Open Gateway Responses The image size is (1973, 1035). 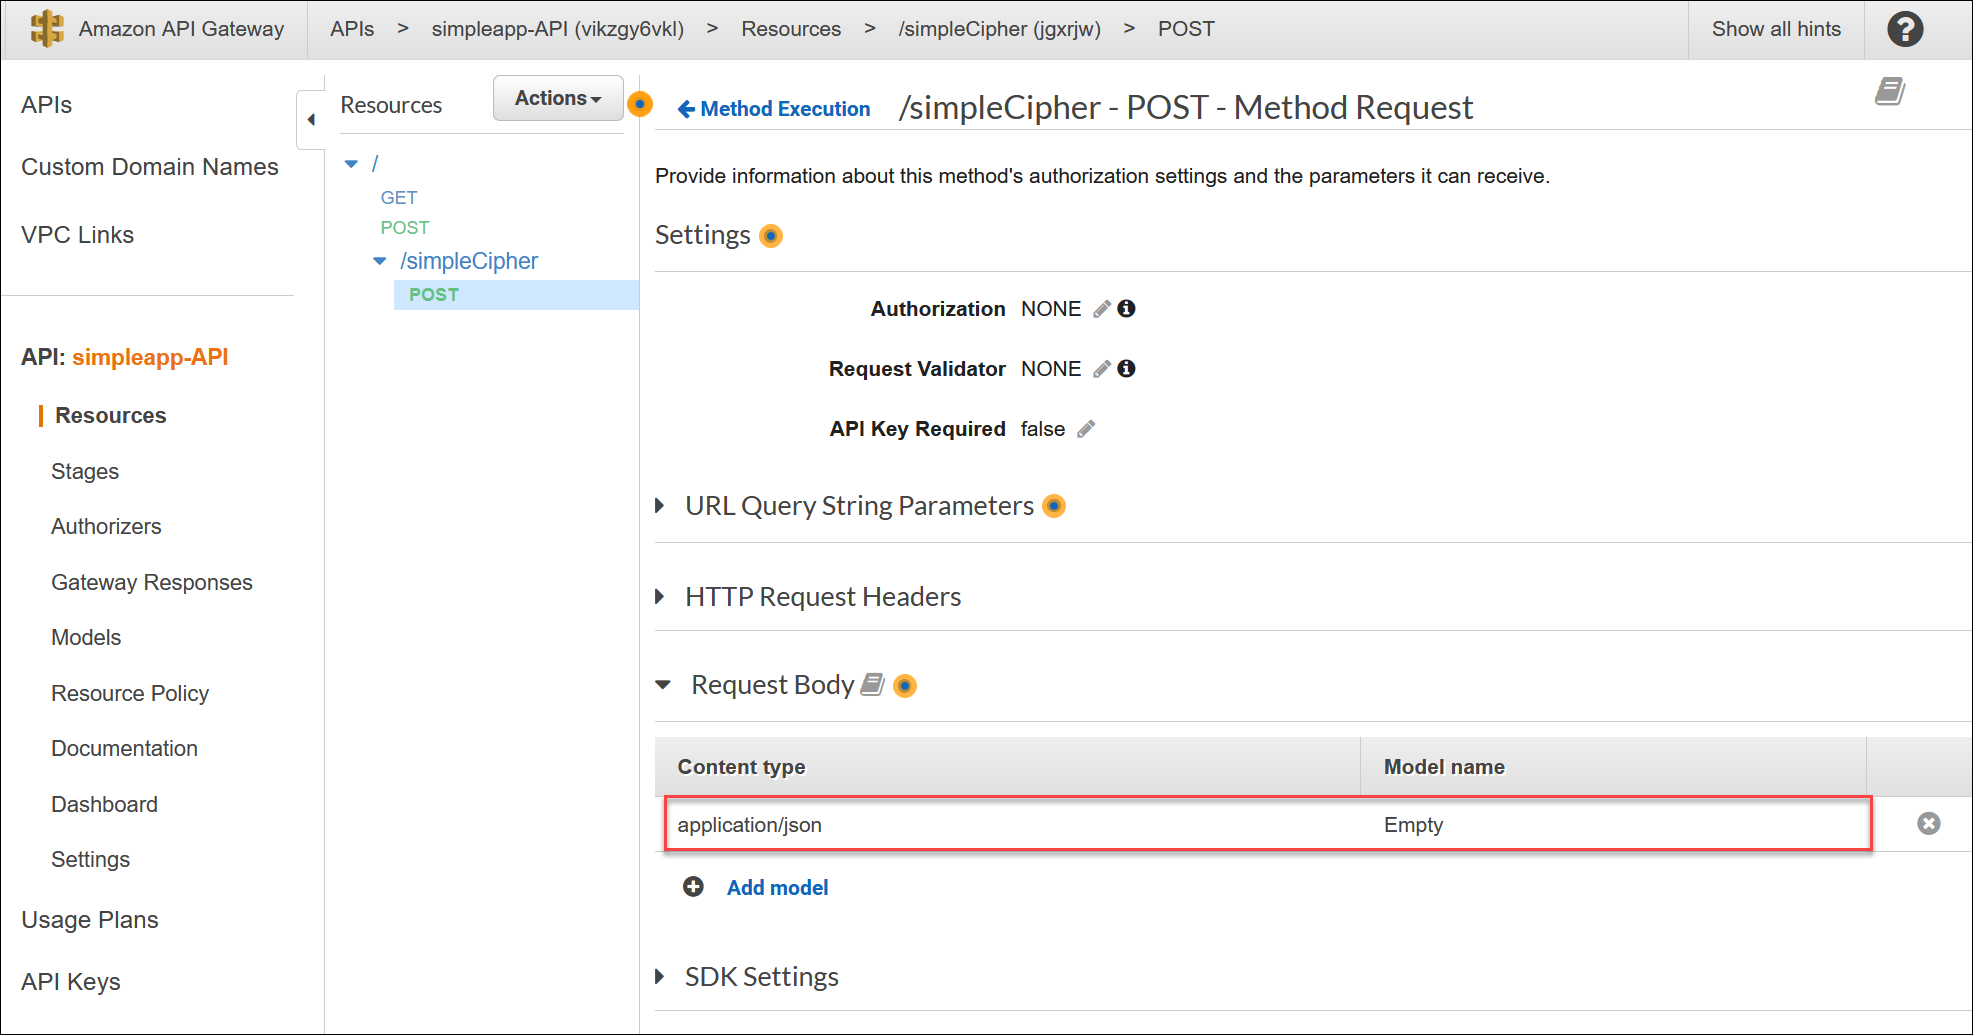[x=152, y=582]
